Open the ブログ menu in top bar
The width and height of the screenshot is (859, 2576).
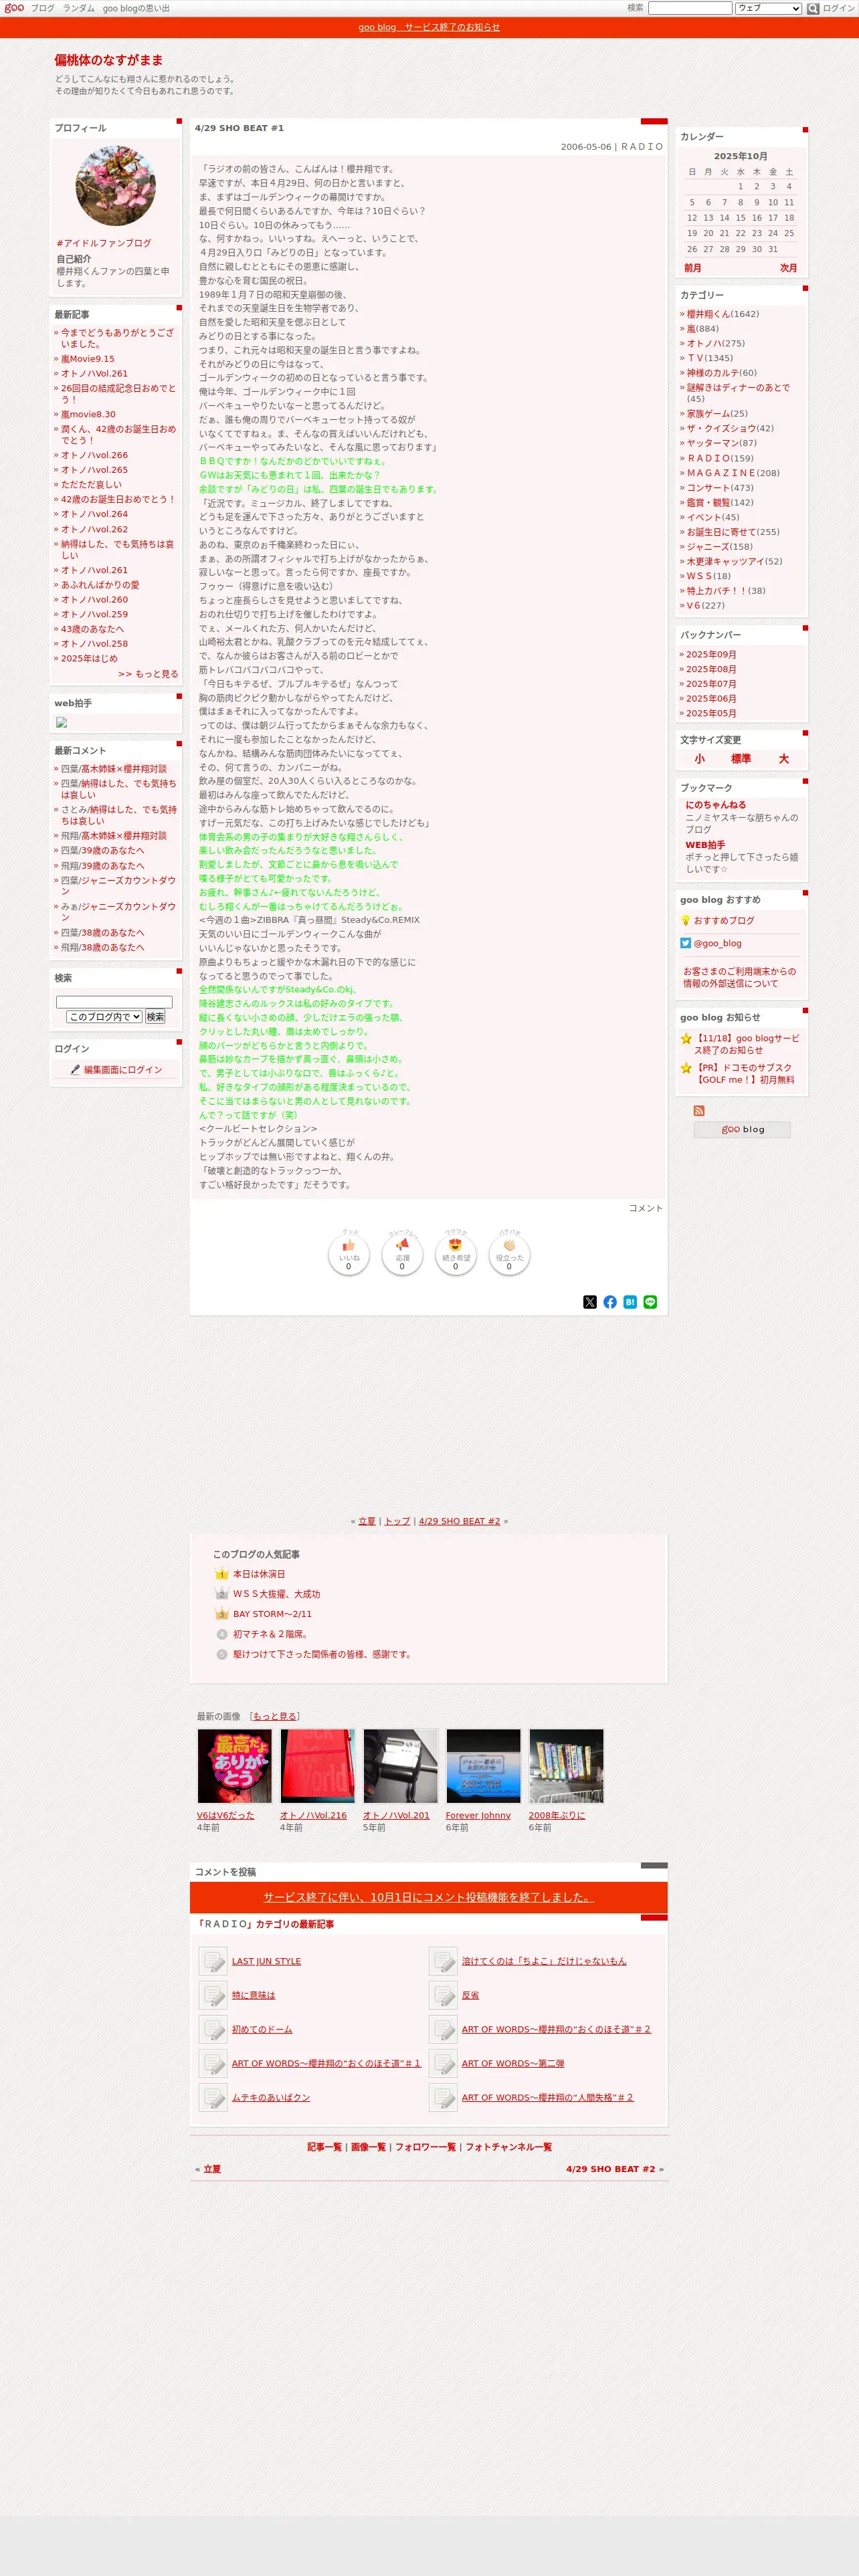point(43,8)
